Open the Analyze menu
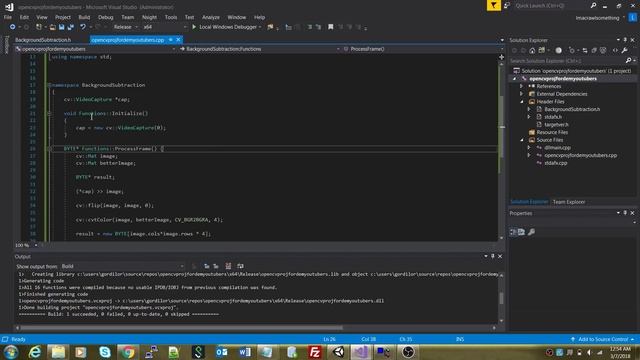640x360 pixels. (x=211, y=17)
